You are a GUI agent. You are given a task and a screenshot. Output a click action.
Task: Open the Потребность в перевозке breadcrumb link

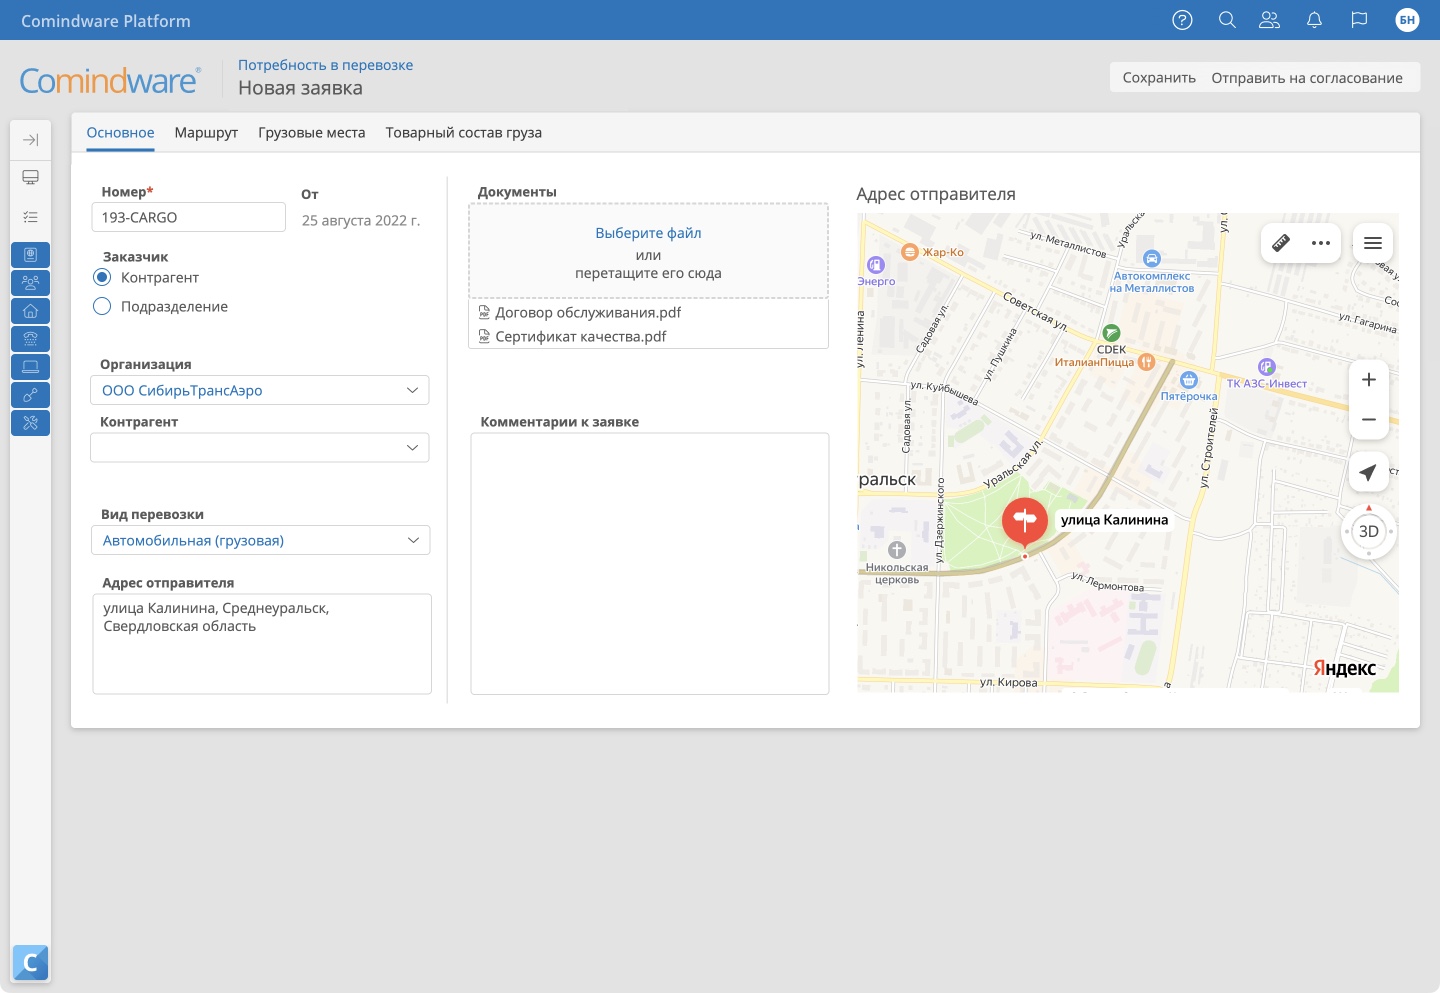click(x=325, y=65)
